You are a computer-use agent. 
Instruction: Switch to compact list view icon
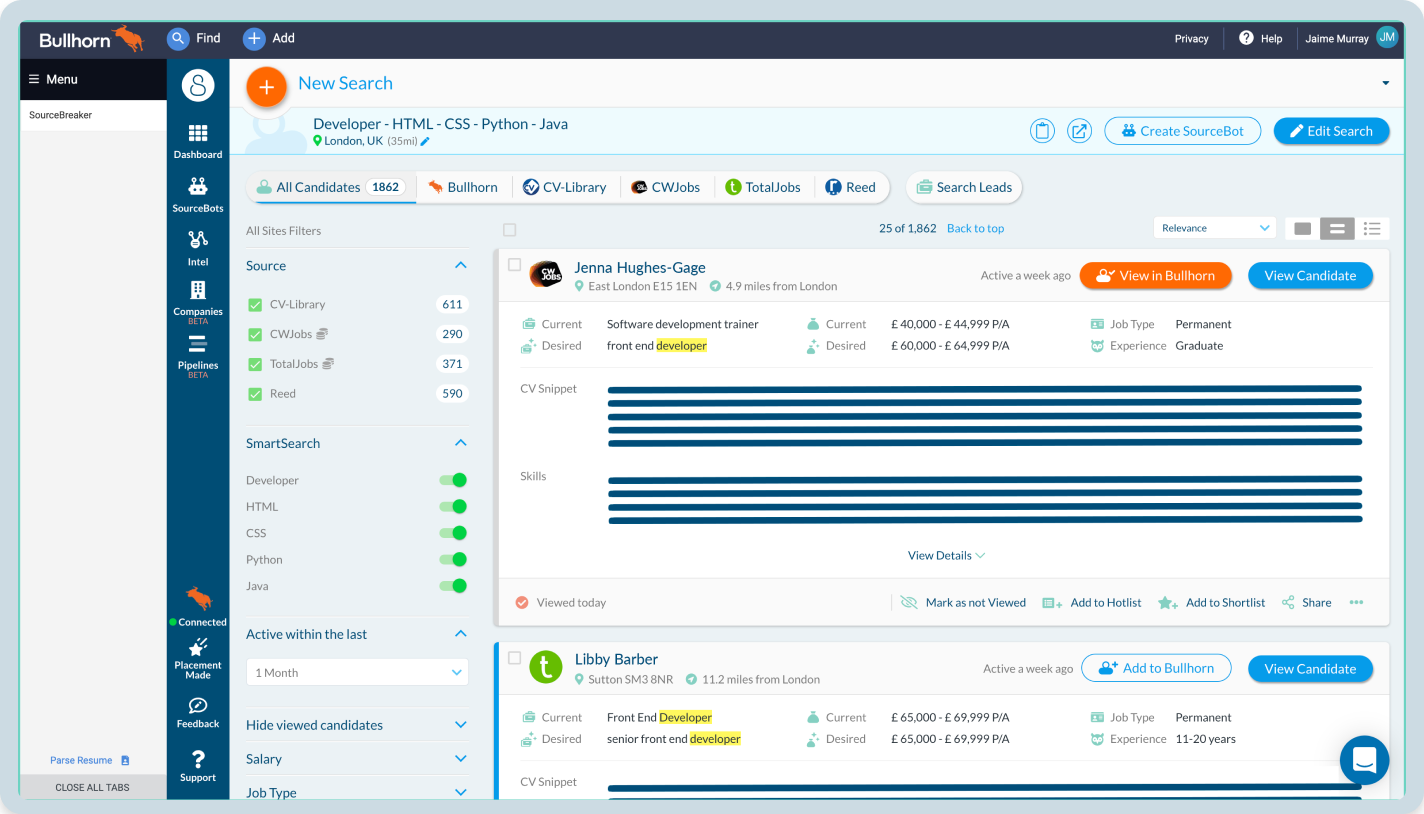1372,229
